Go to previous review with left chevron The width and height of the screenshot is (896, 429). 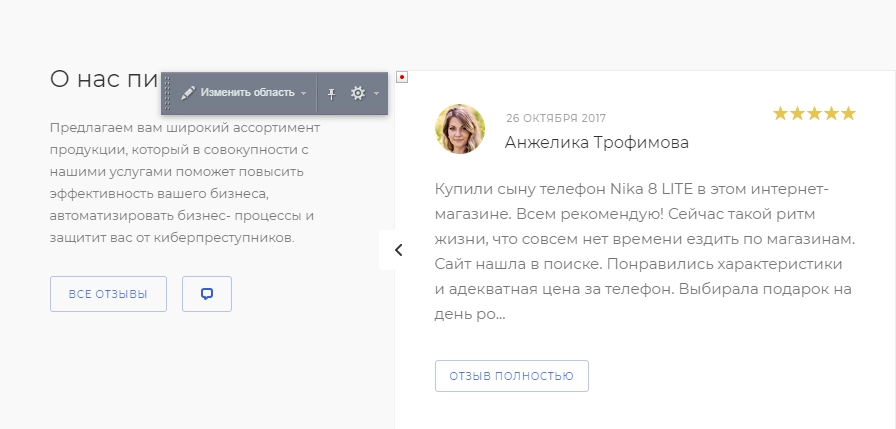click(398, 250)
